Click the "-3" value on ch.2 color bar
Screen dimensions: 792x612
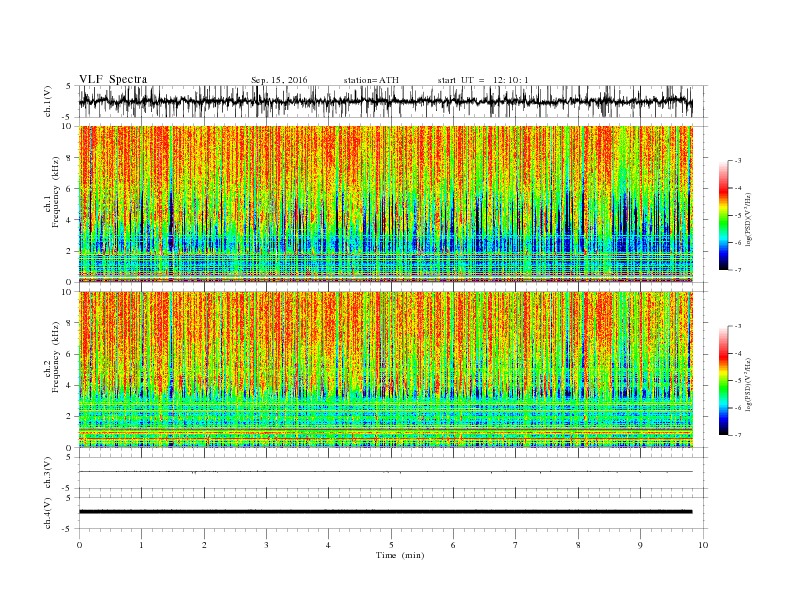[x=738, y=326]
